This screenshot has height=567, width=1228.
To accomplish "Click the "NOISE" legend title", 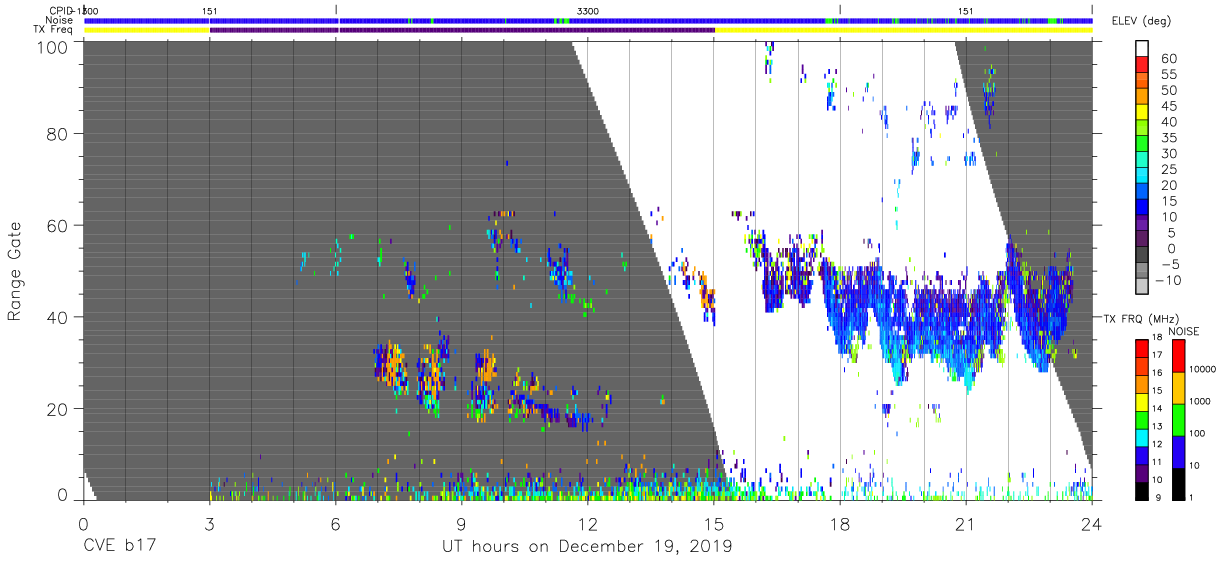I will pos(1184,331).
